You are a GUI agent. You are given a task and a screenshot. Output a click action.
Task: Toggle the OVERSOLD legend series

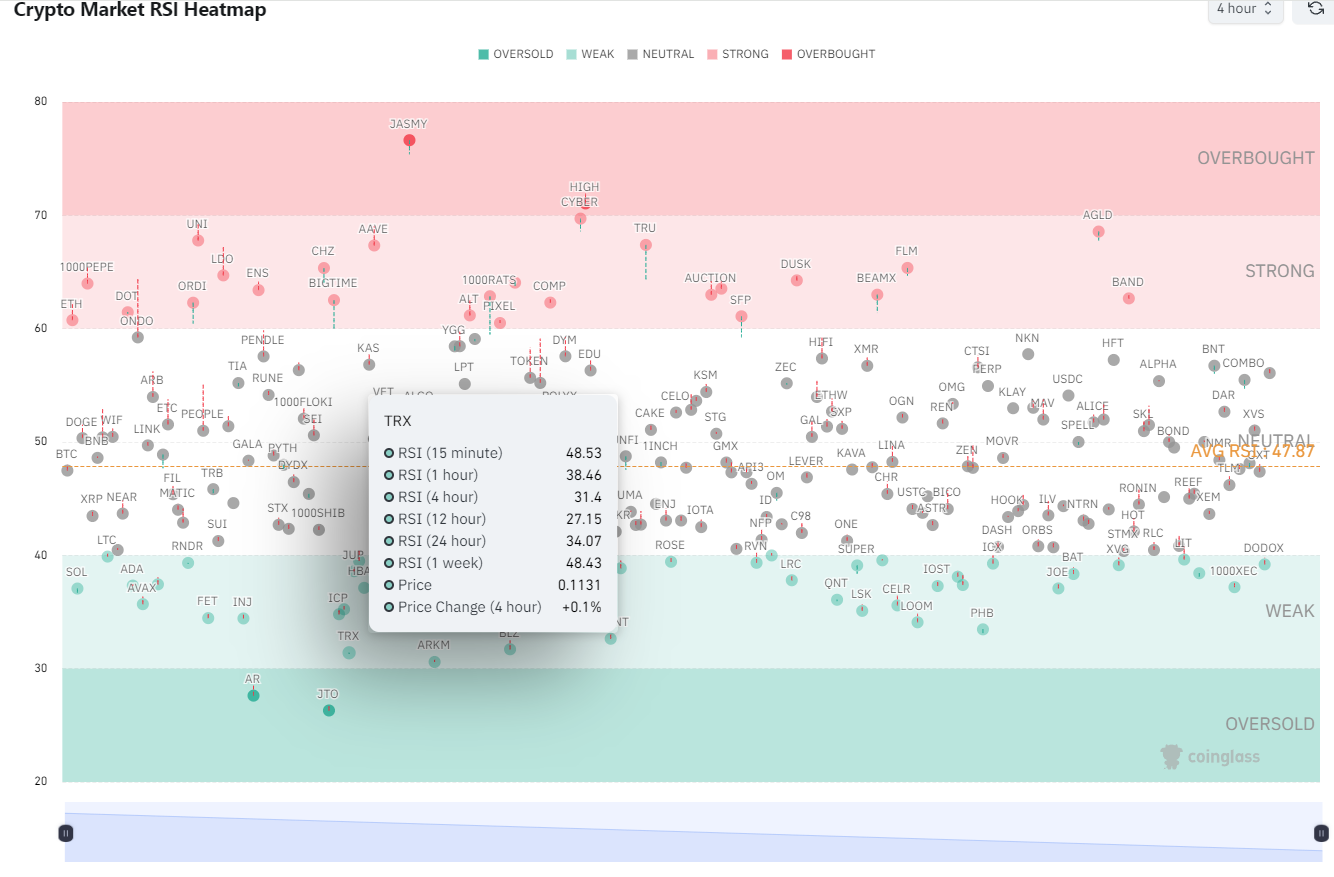516,54
